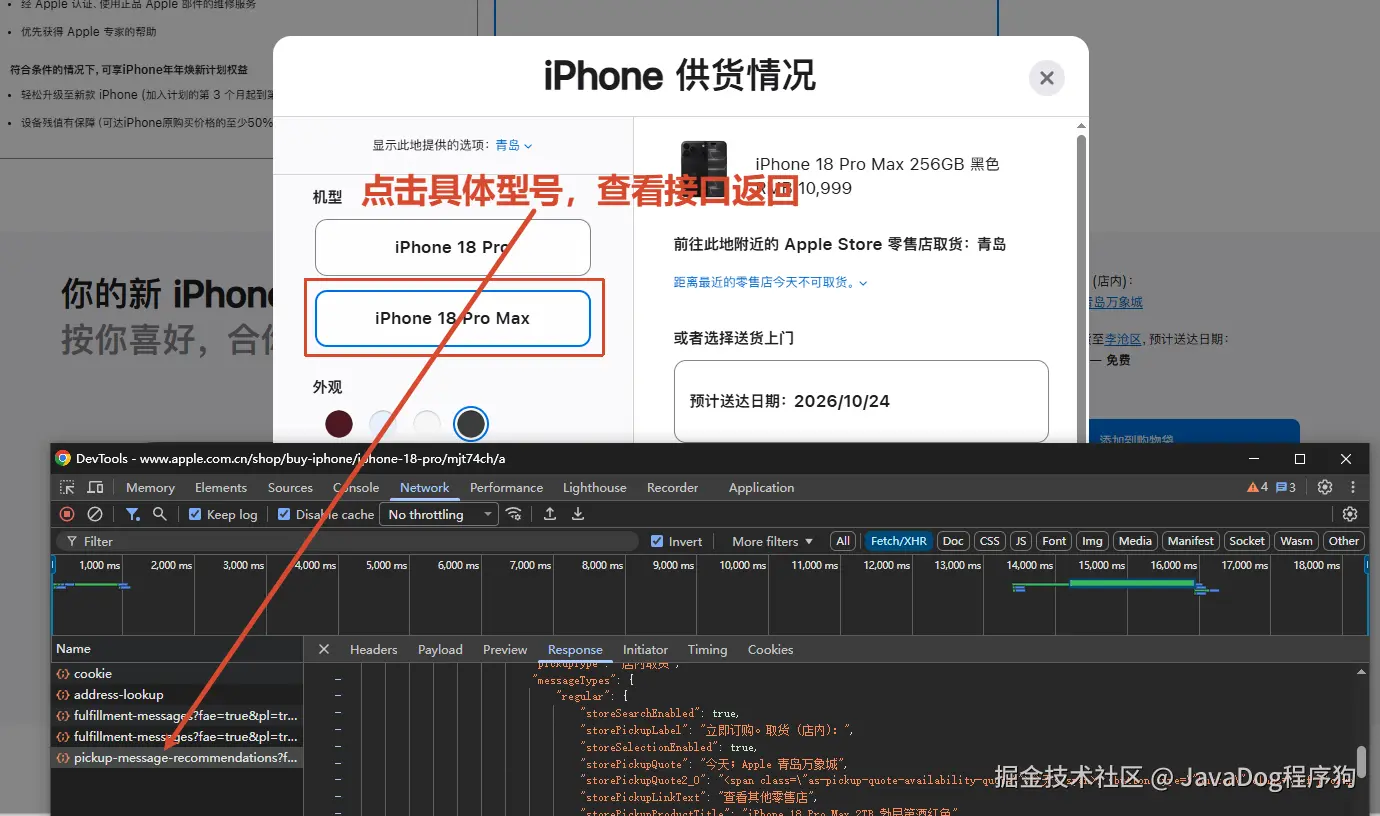The image size is (1380, 816).
Task: Switch to the Headers tab
Action: (x=373, y=649)
